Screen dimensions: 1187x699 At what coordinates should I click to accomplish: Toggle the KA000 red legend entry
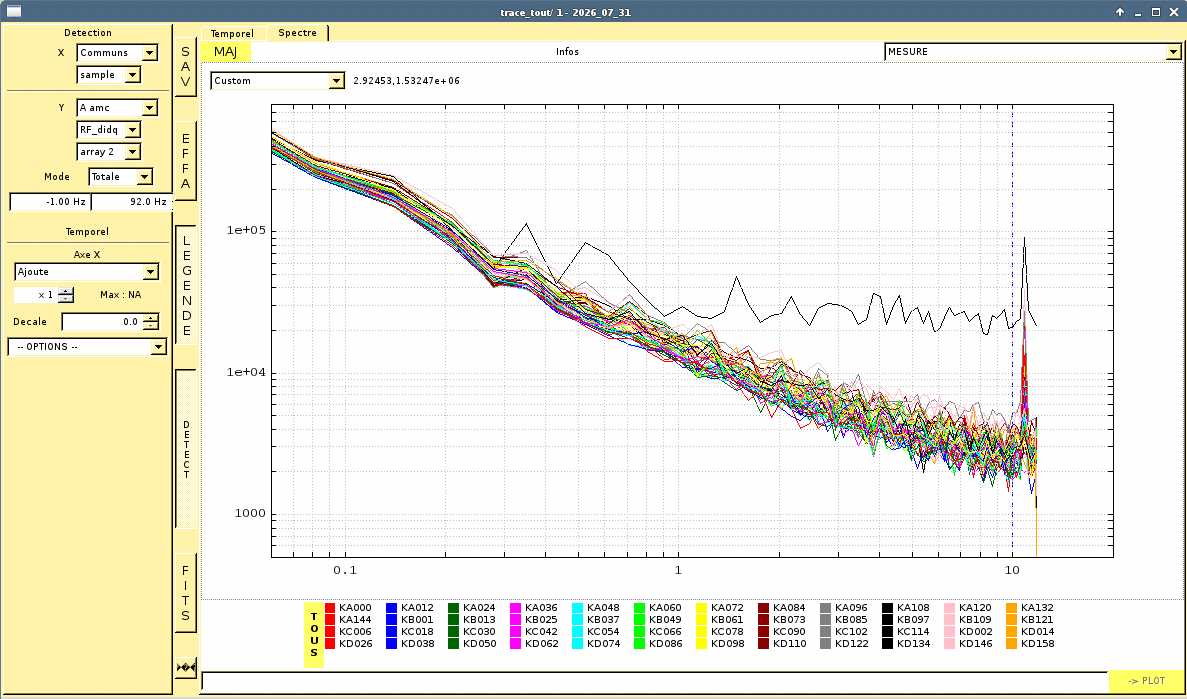point(348,607)
